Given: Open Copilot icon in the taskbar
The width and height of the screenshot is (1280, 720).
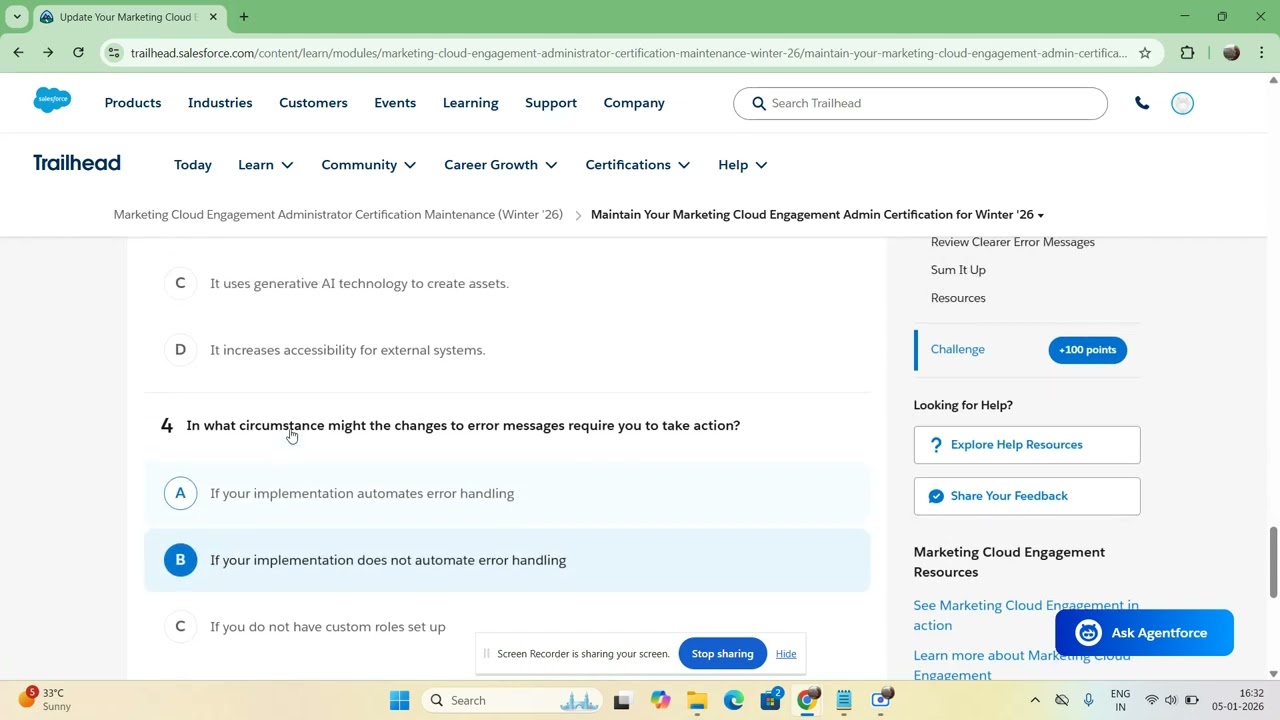Looking at the screenshot, I should pyautogui.click(x=660, y=700).
